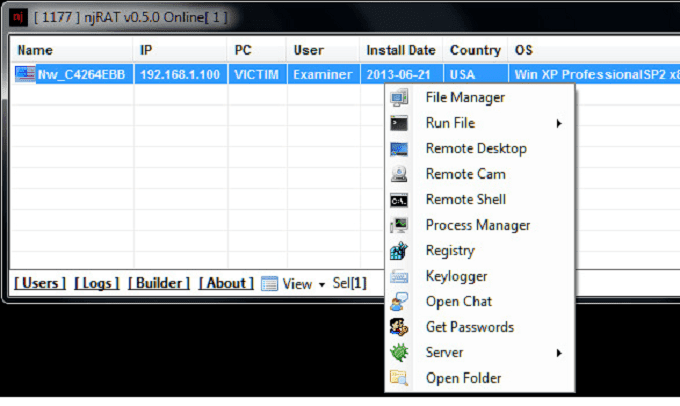Sort by the IP column header

180,50
